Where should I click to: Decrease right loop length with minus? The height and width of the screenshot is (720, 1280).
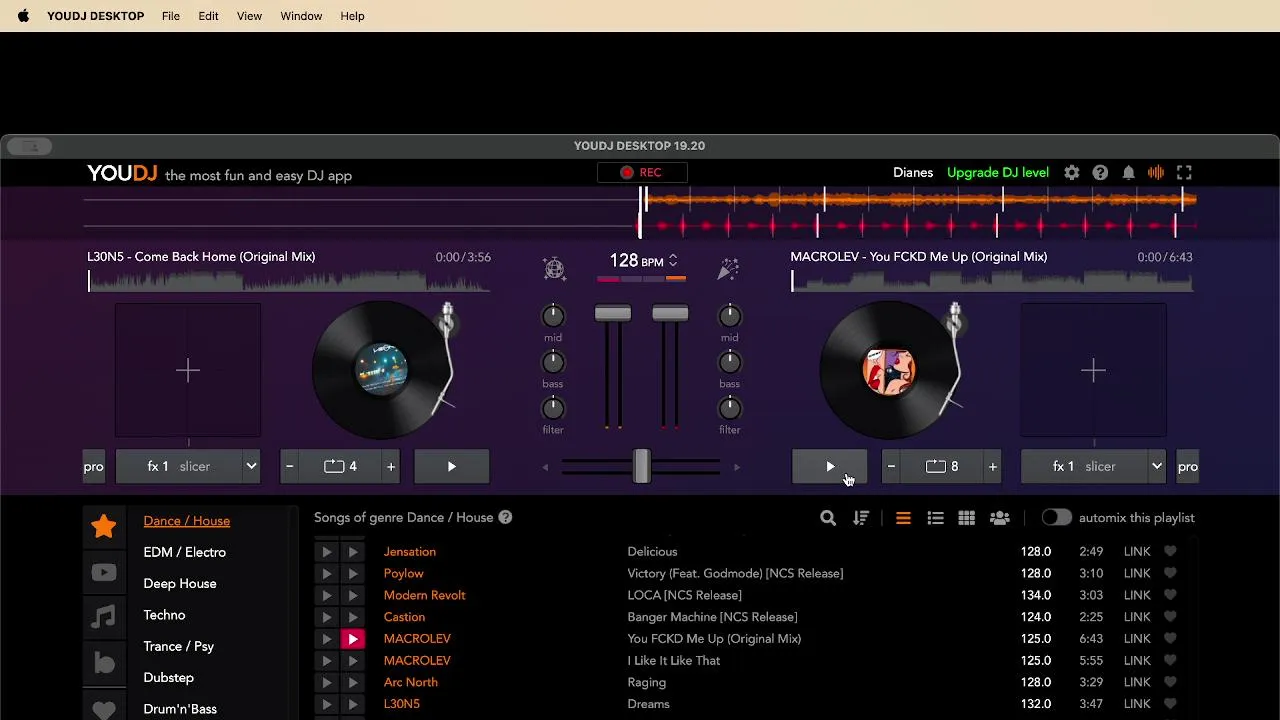click(891, 467)
